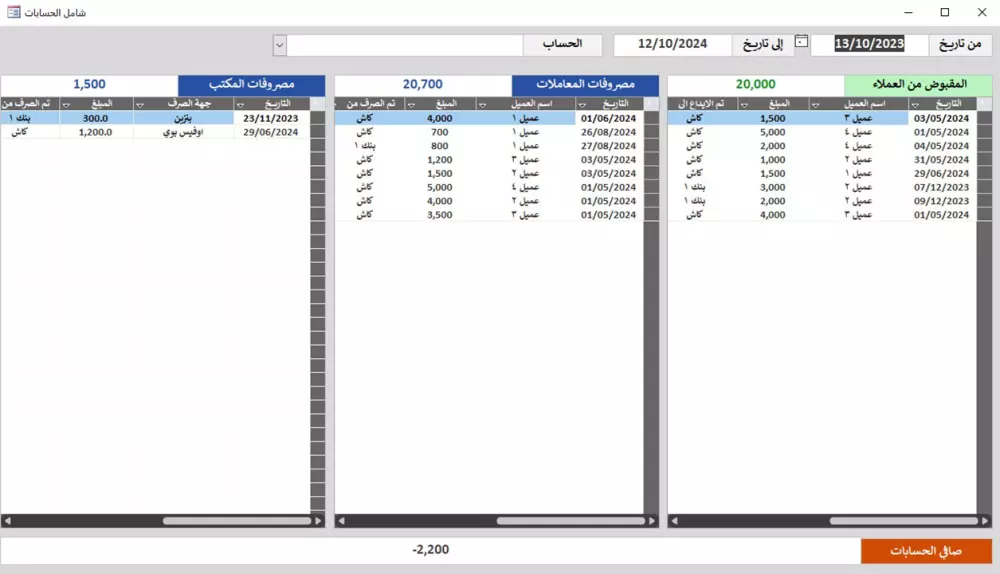Select the date cell 31/05/2024

click(941, 159)
